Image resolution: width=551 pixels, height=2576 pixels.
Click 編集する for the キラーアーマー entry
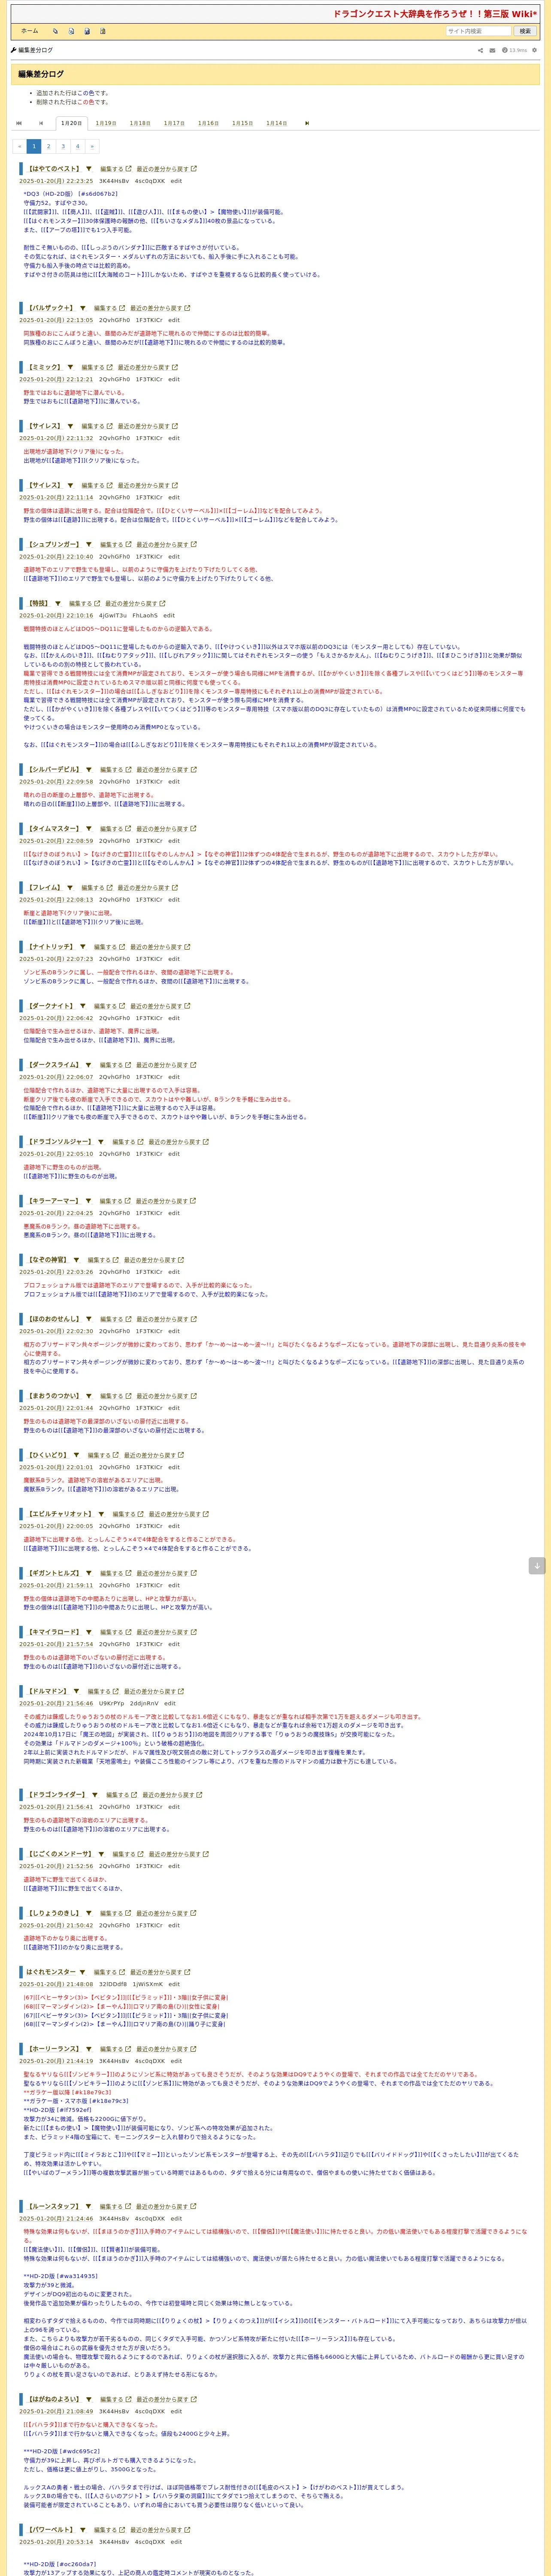[114, 1201]
